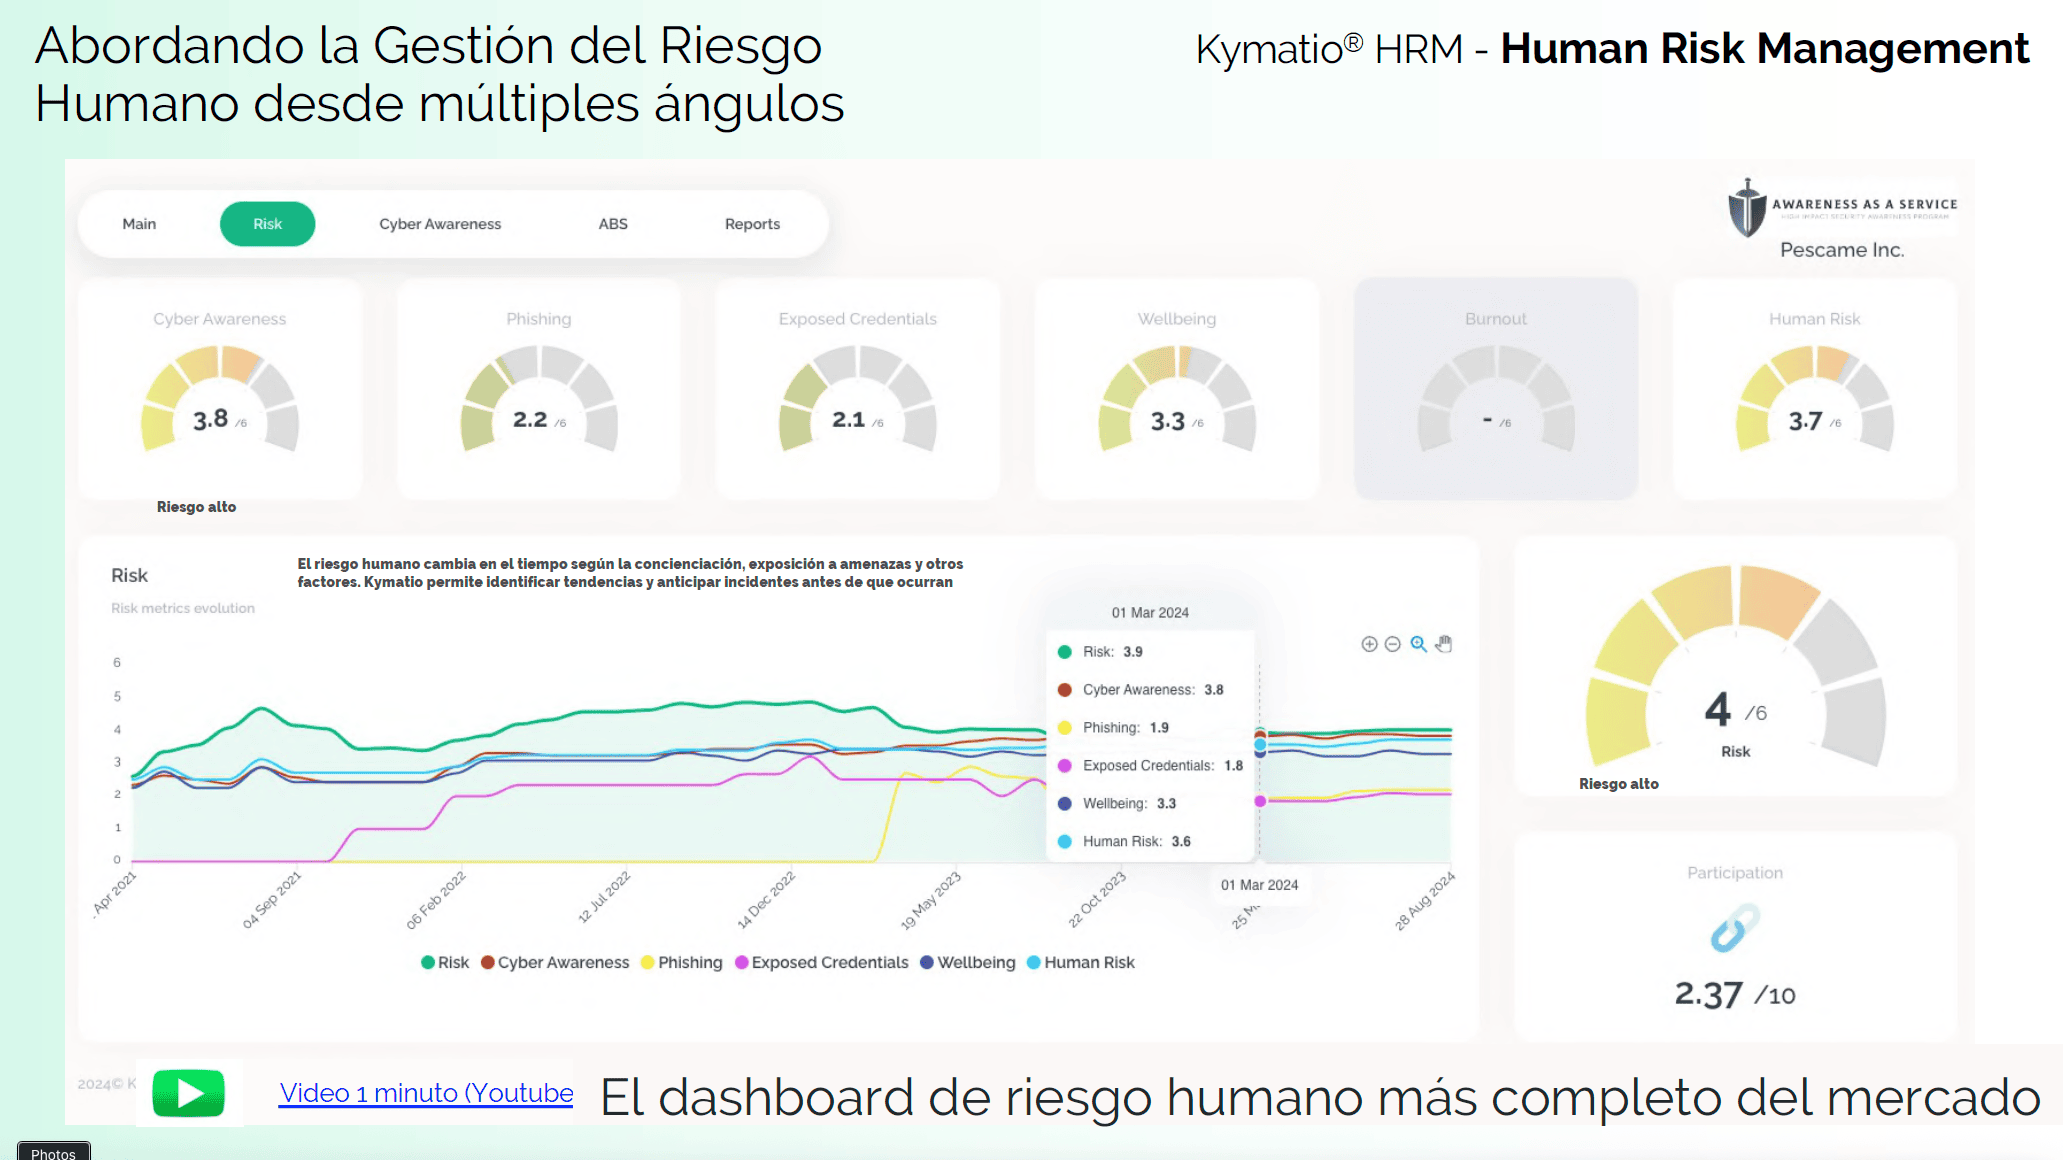
Task: Click the green YouTube play icon
Action: click(x=188, y=1093)
